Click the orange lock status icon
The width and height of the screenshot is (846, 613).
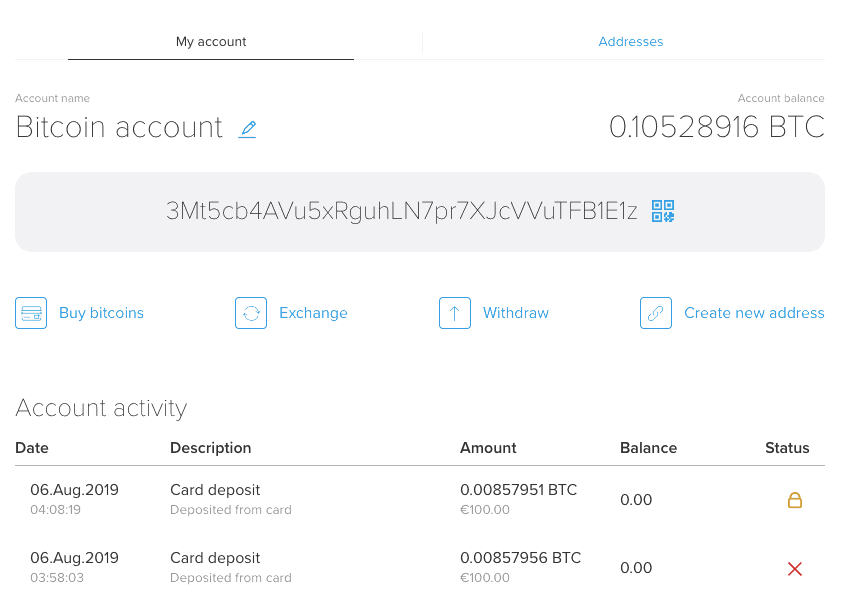795,500
